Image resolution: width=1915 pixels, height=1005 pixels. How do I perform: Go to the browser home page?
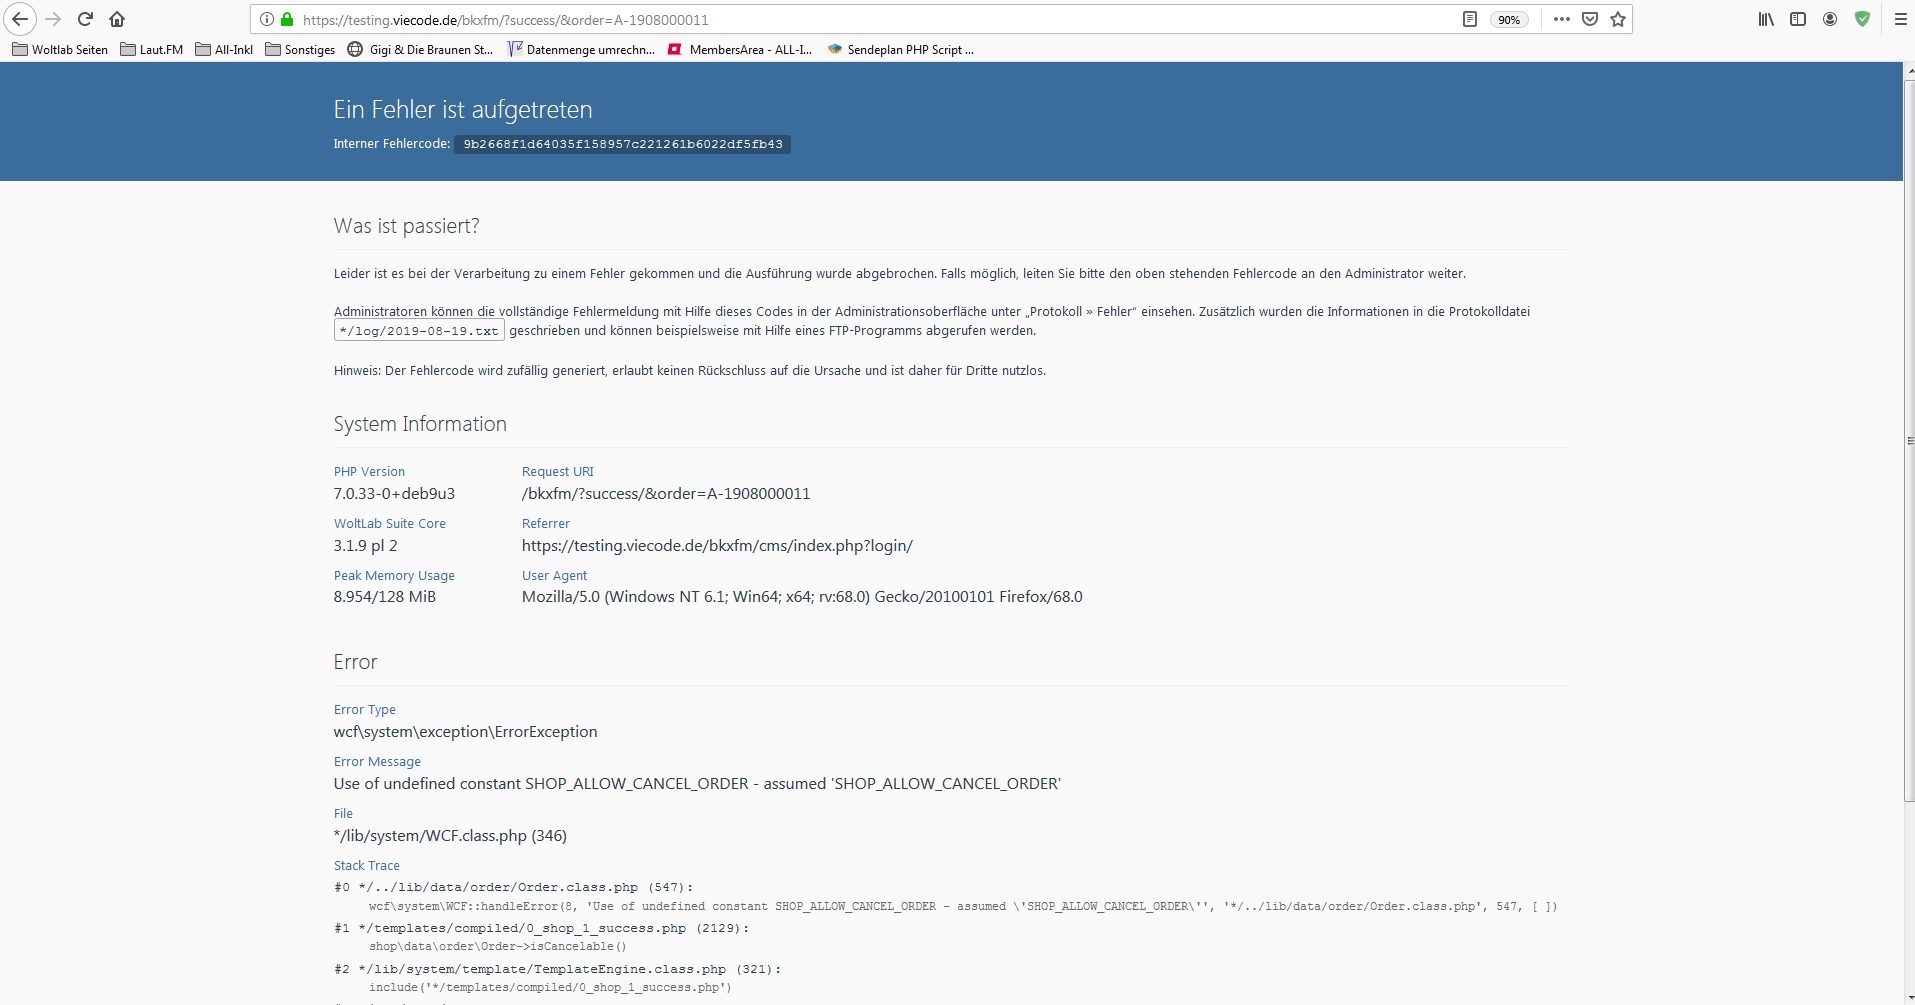pos(117,19)
